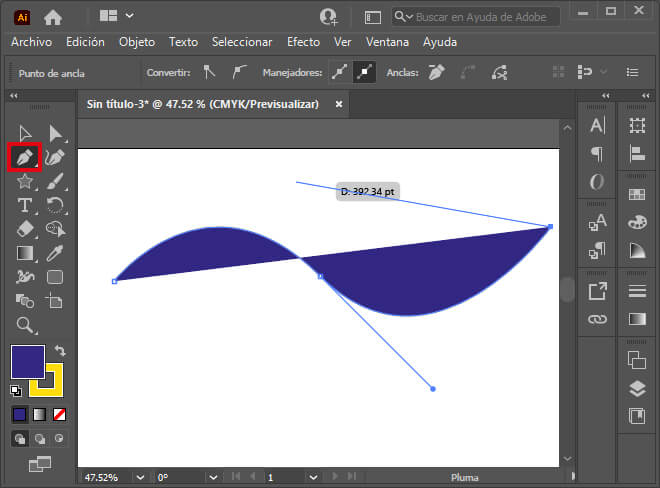Activate the Eraser tool
The height and width of the screenshot is (488, 660).
tap(25, 229)
